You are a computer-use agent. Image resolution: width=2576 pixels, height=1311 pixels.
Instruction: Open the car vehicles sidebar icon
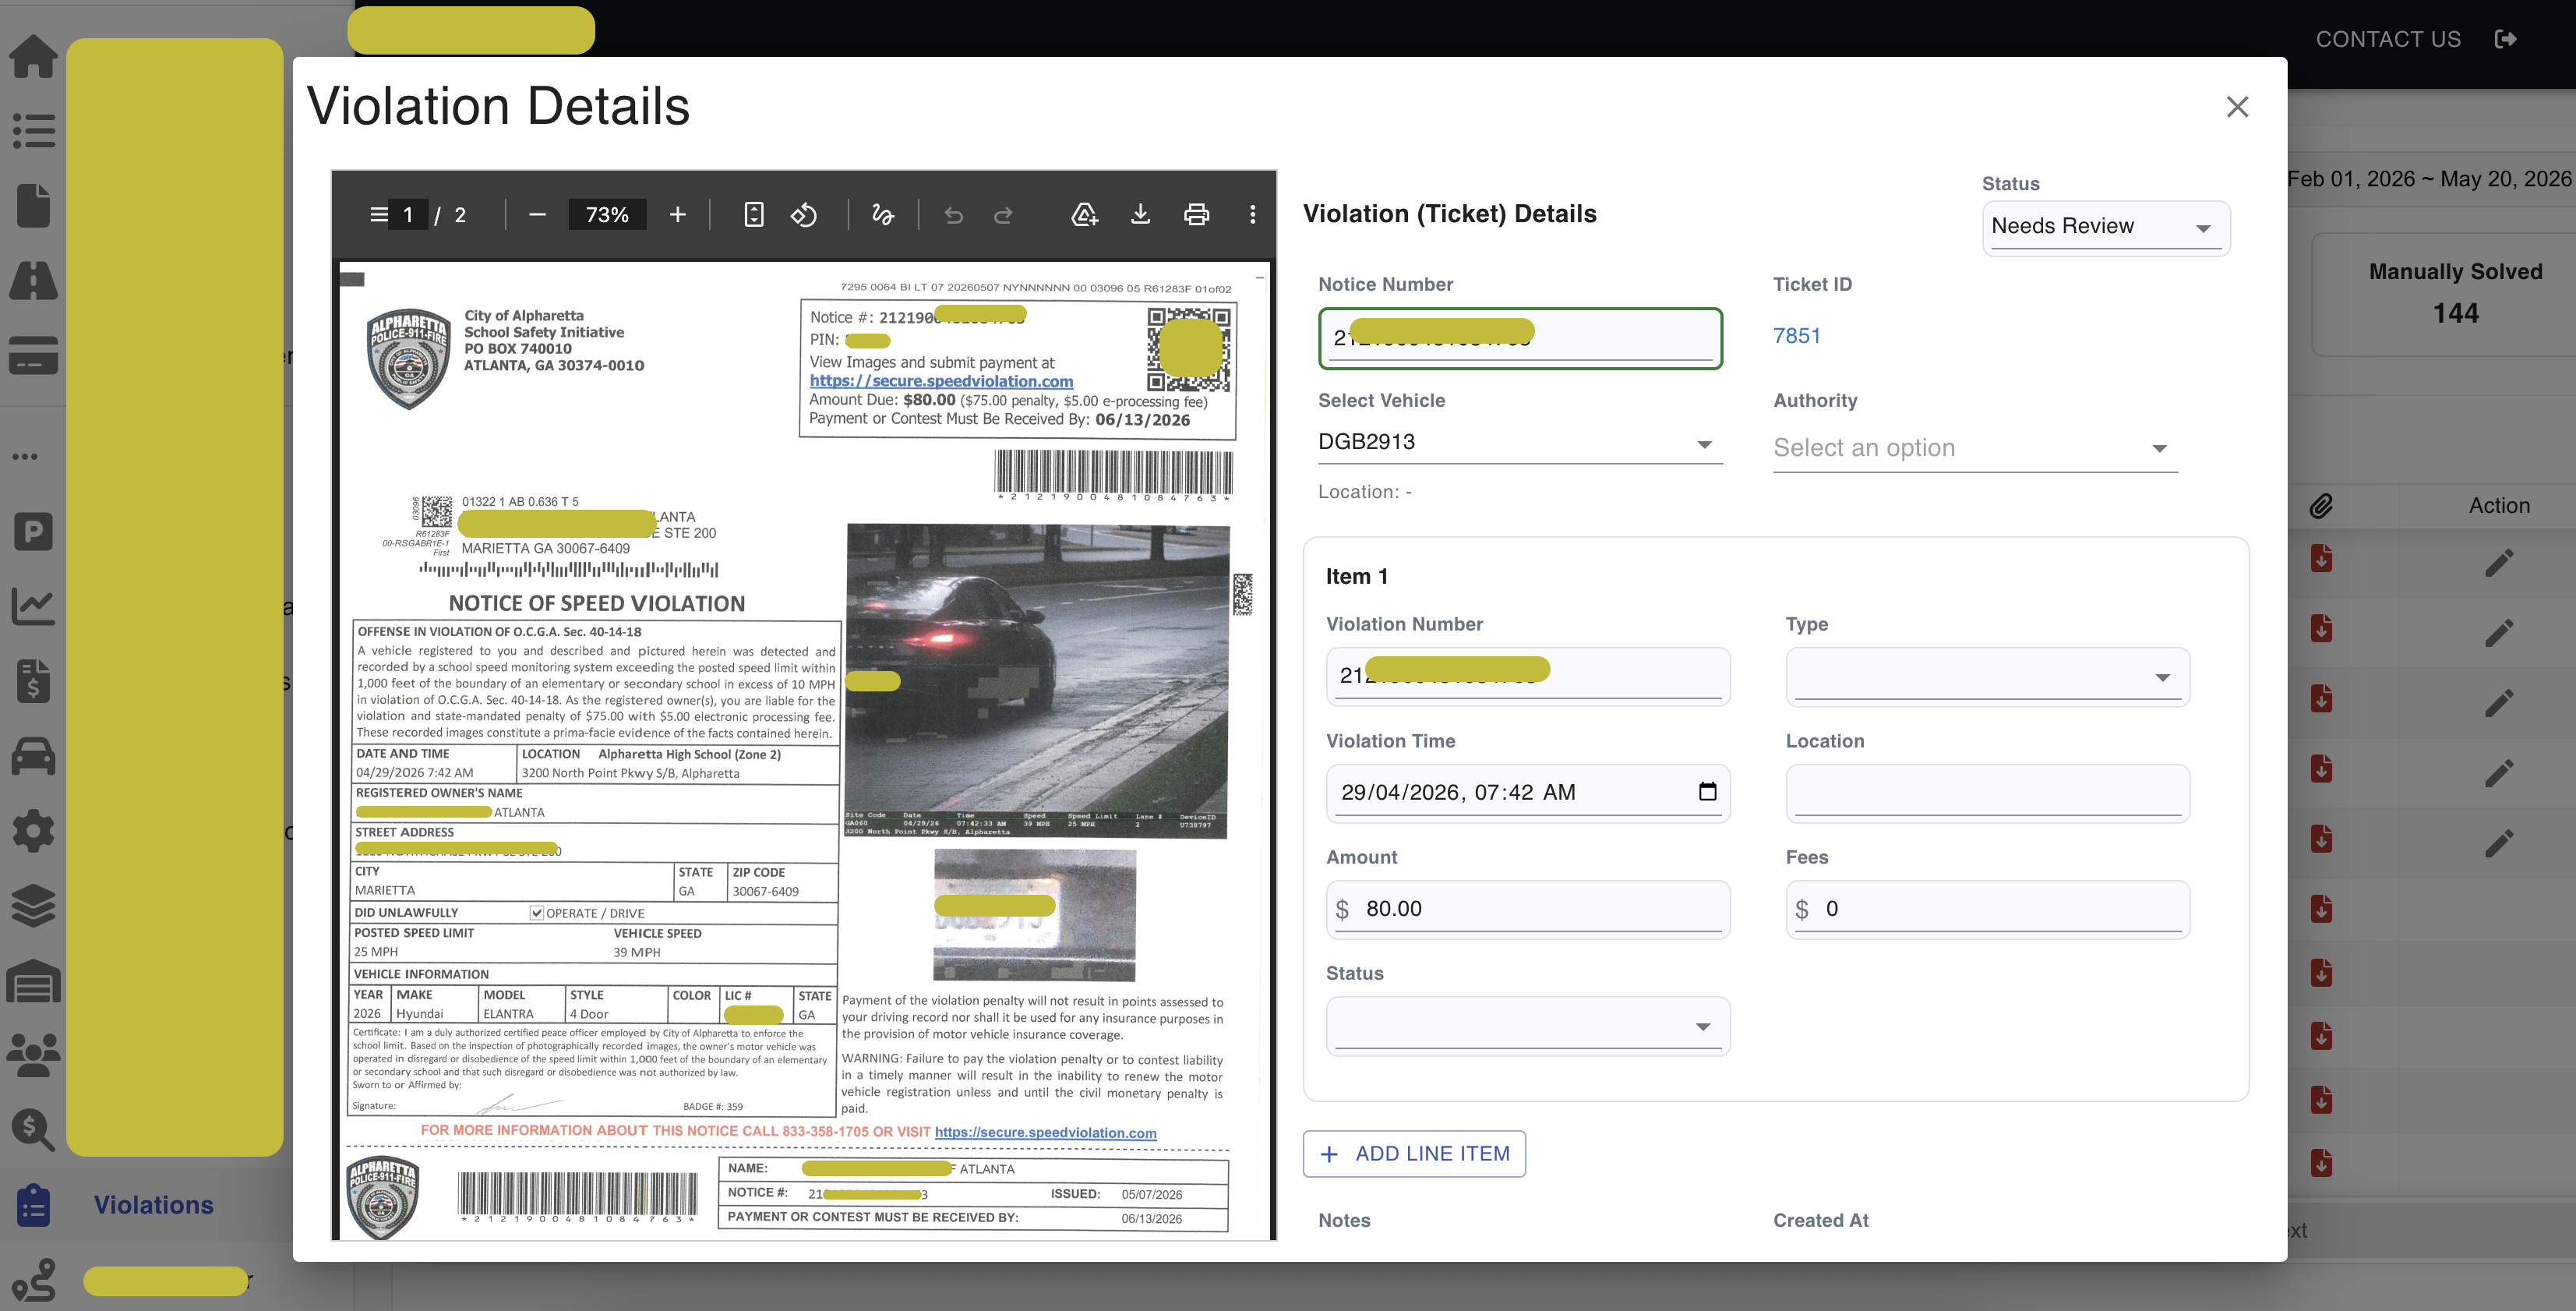33,756
